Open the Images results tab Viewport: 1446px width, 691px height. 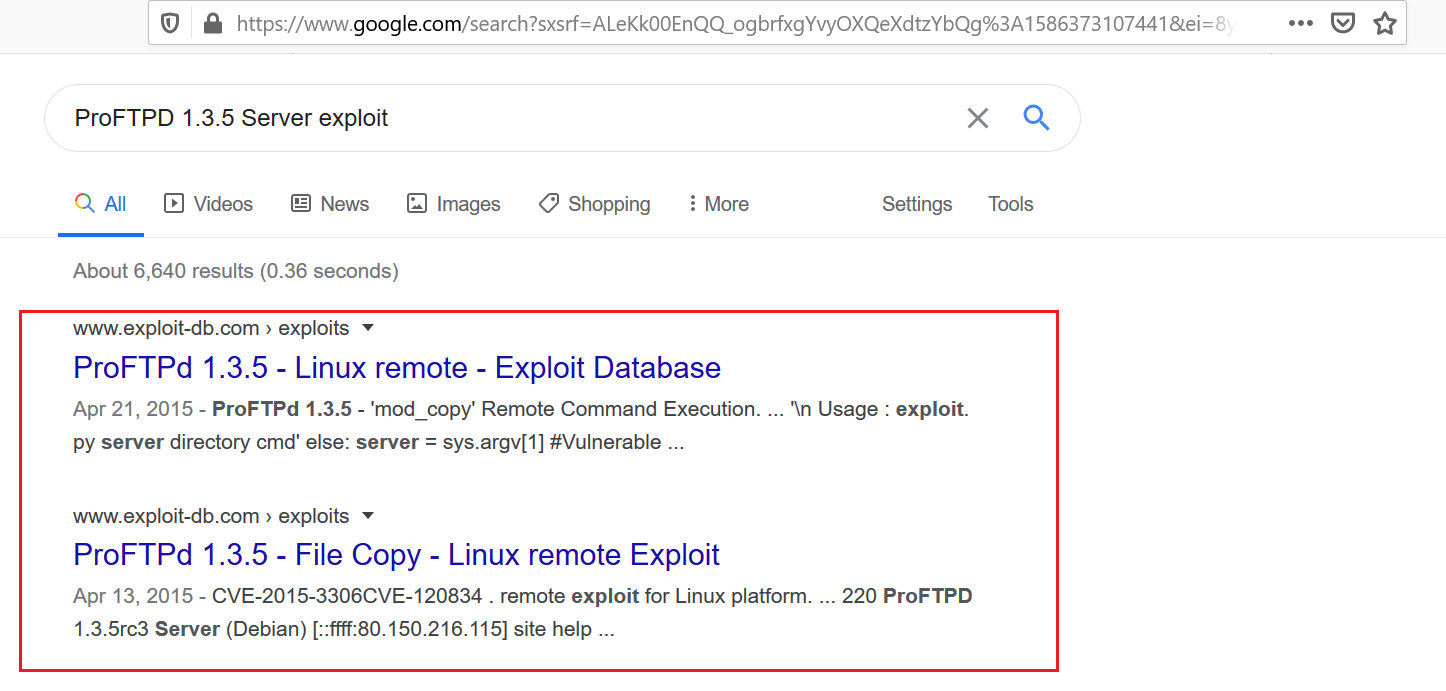coord(454,204)
